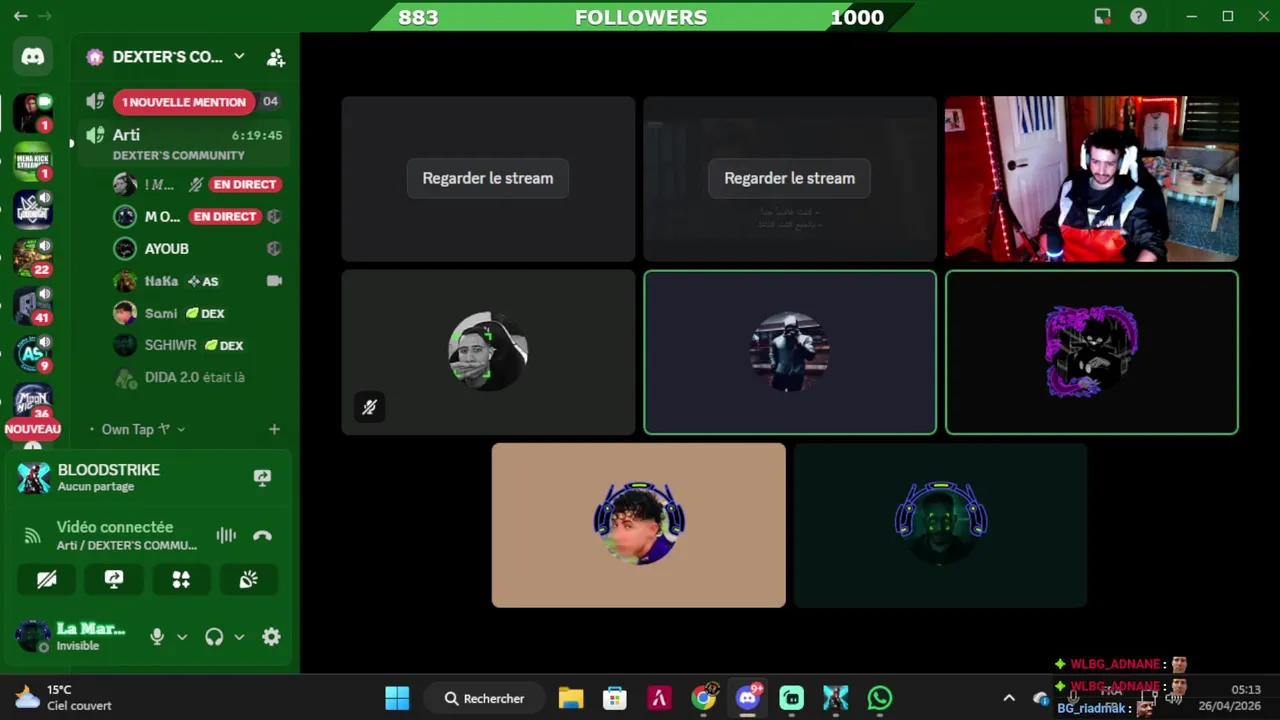The image size is (1280, 720).
Task: Jump to the 1 NOUVELLE MENTION pill
Action: tap(184, 101)
